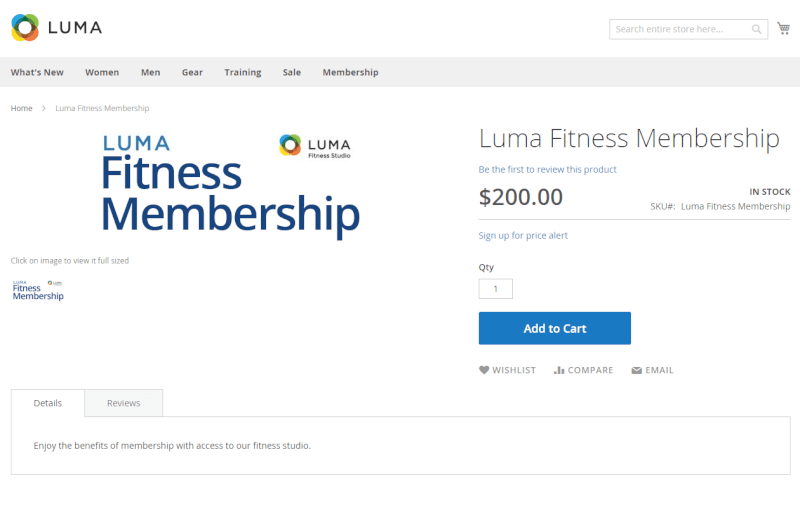Click 'Be the first to review' link
The image size is (800, 506).
click(548, 170)
